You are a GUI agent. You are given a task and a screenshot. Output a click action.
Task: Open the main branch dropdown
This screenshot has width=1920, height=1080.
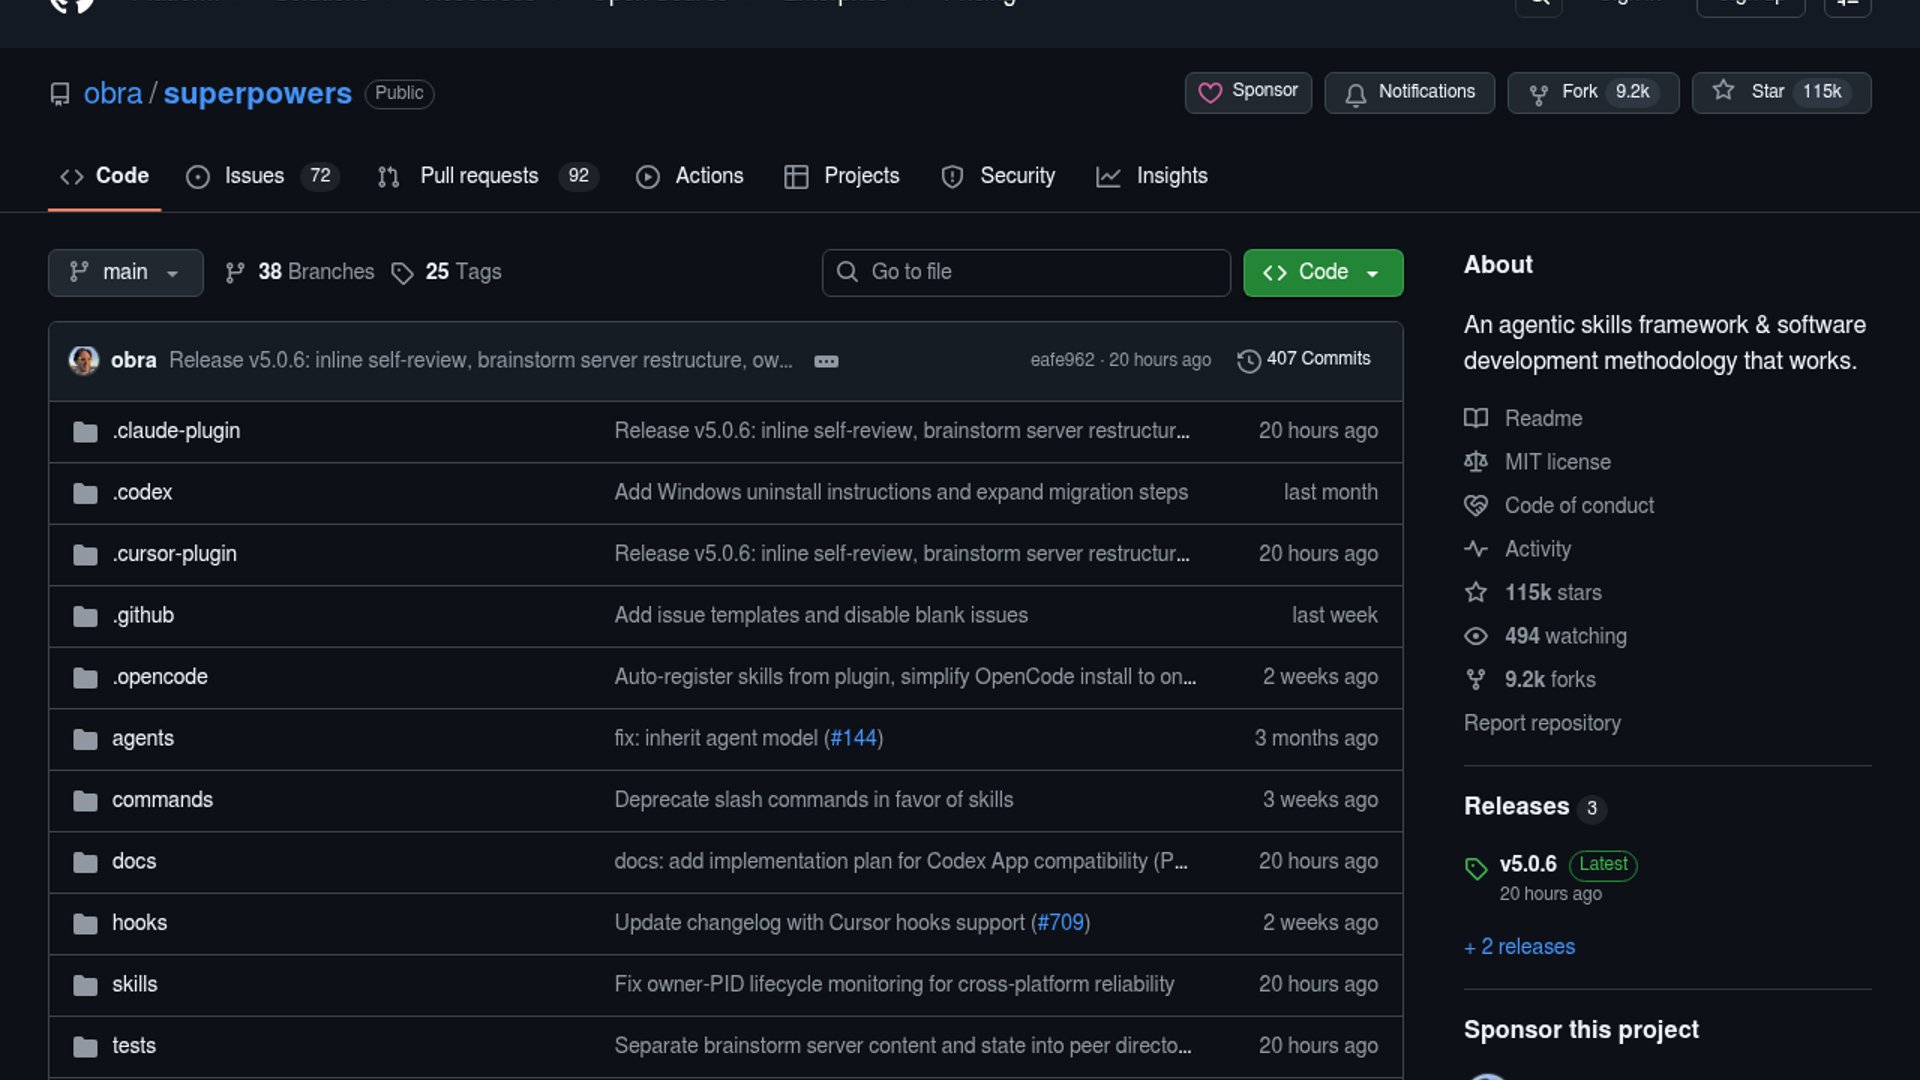125,272
